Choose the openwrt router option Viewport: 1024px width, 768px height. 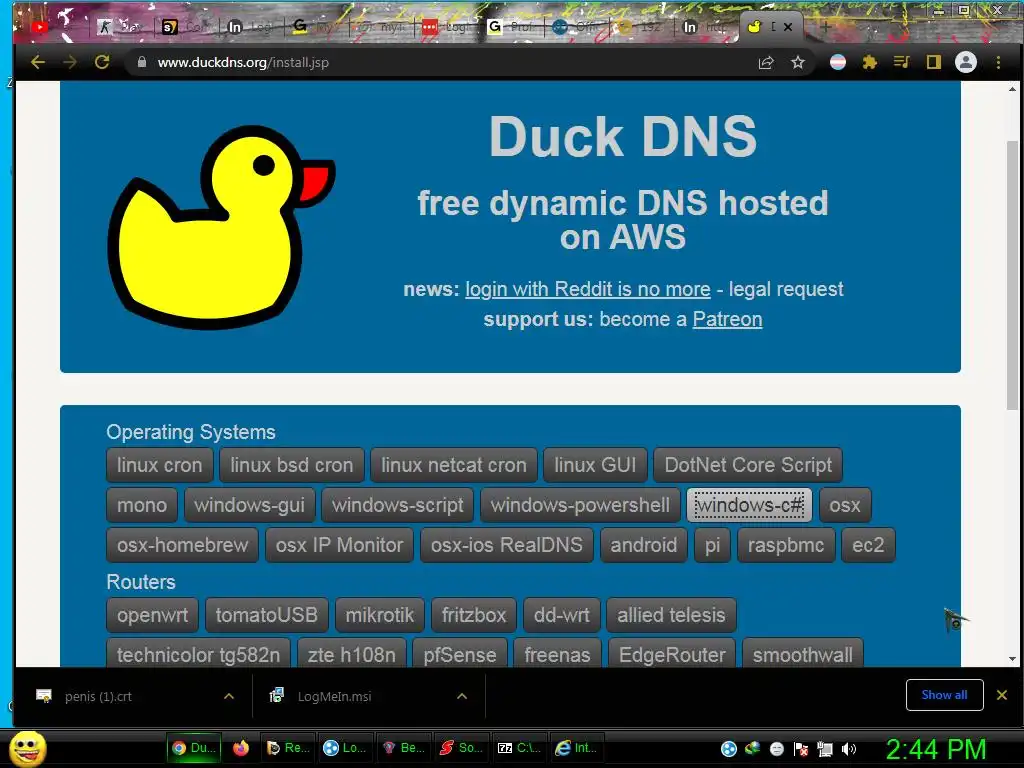pos(152,615)
